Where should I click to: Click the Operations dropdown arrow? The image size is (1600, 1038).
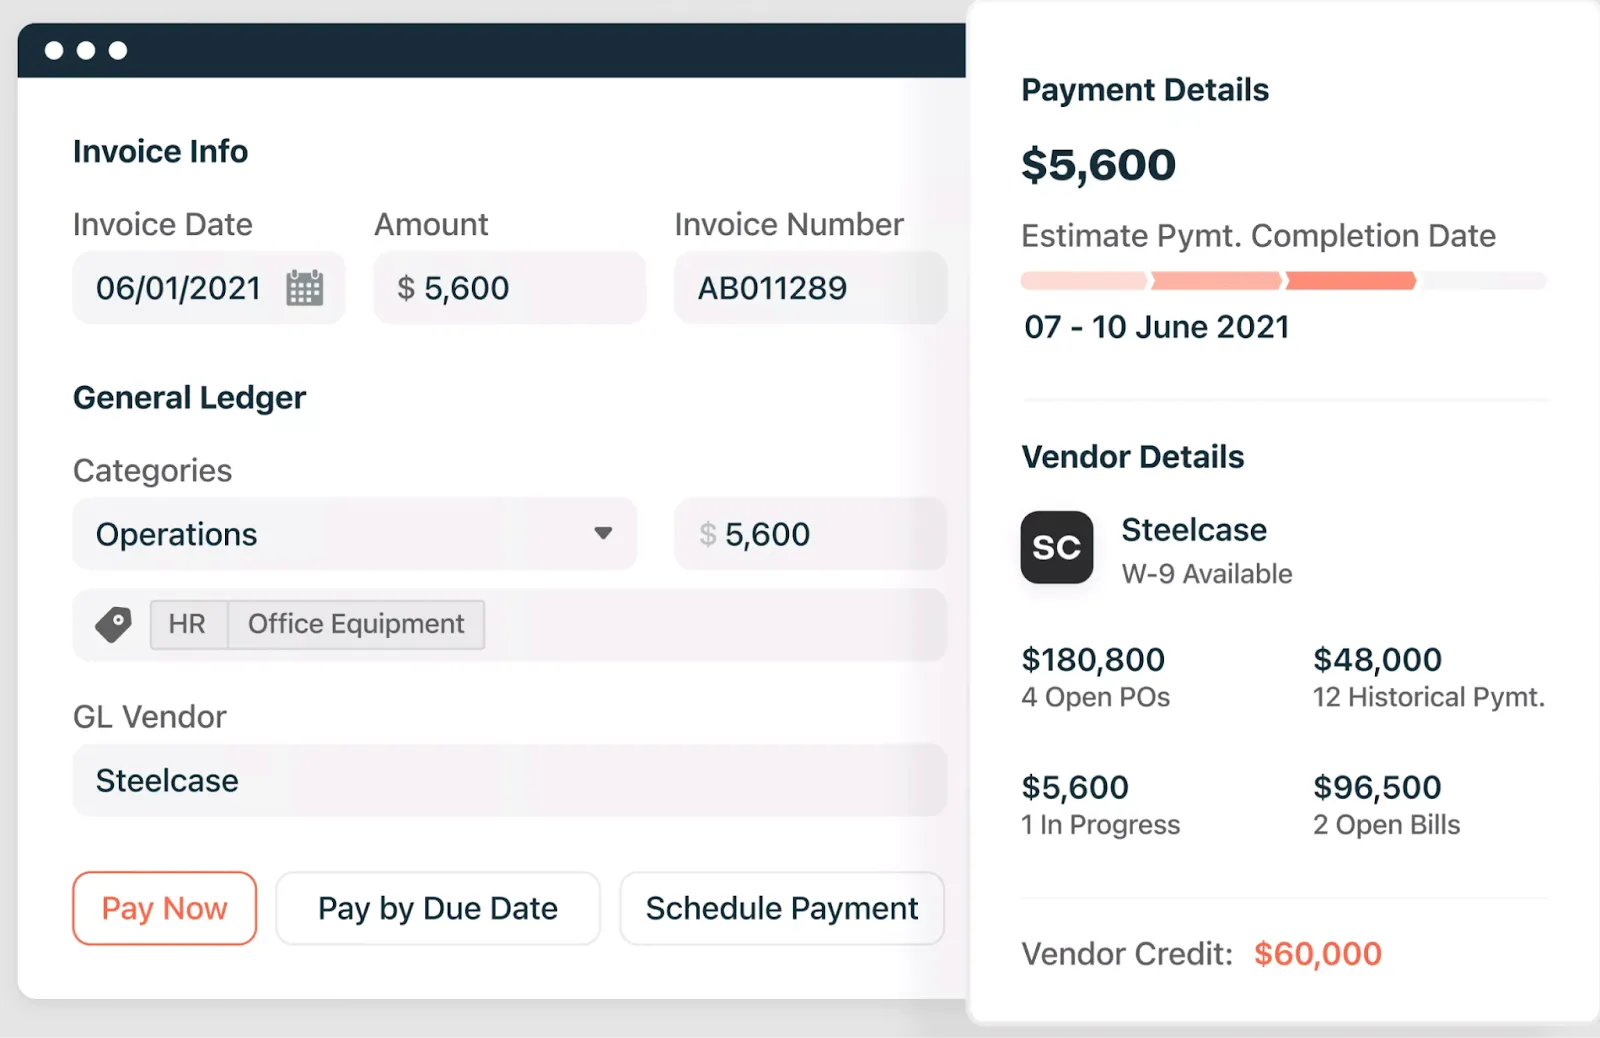coord(603,533)
